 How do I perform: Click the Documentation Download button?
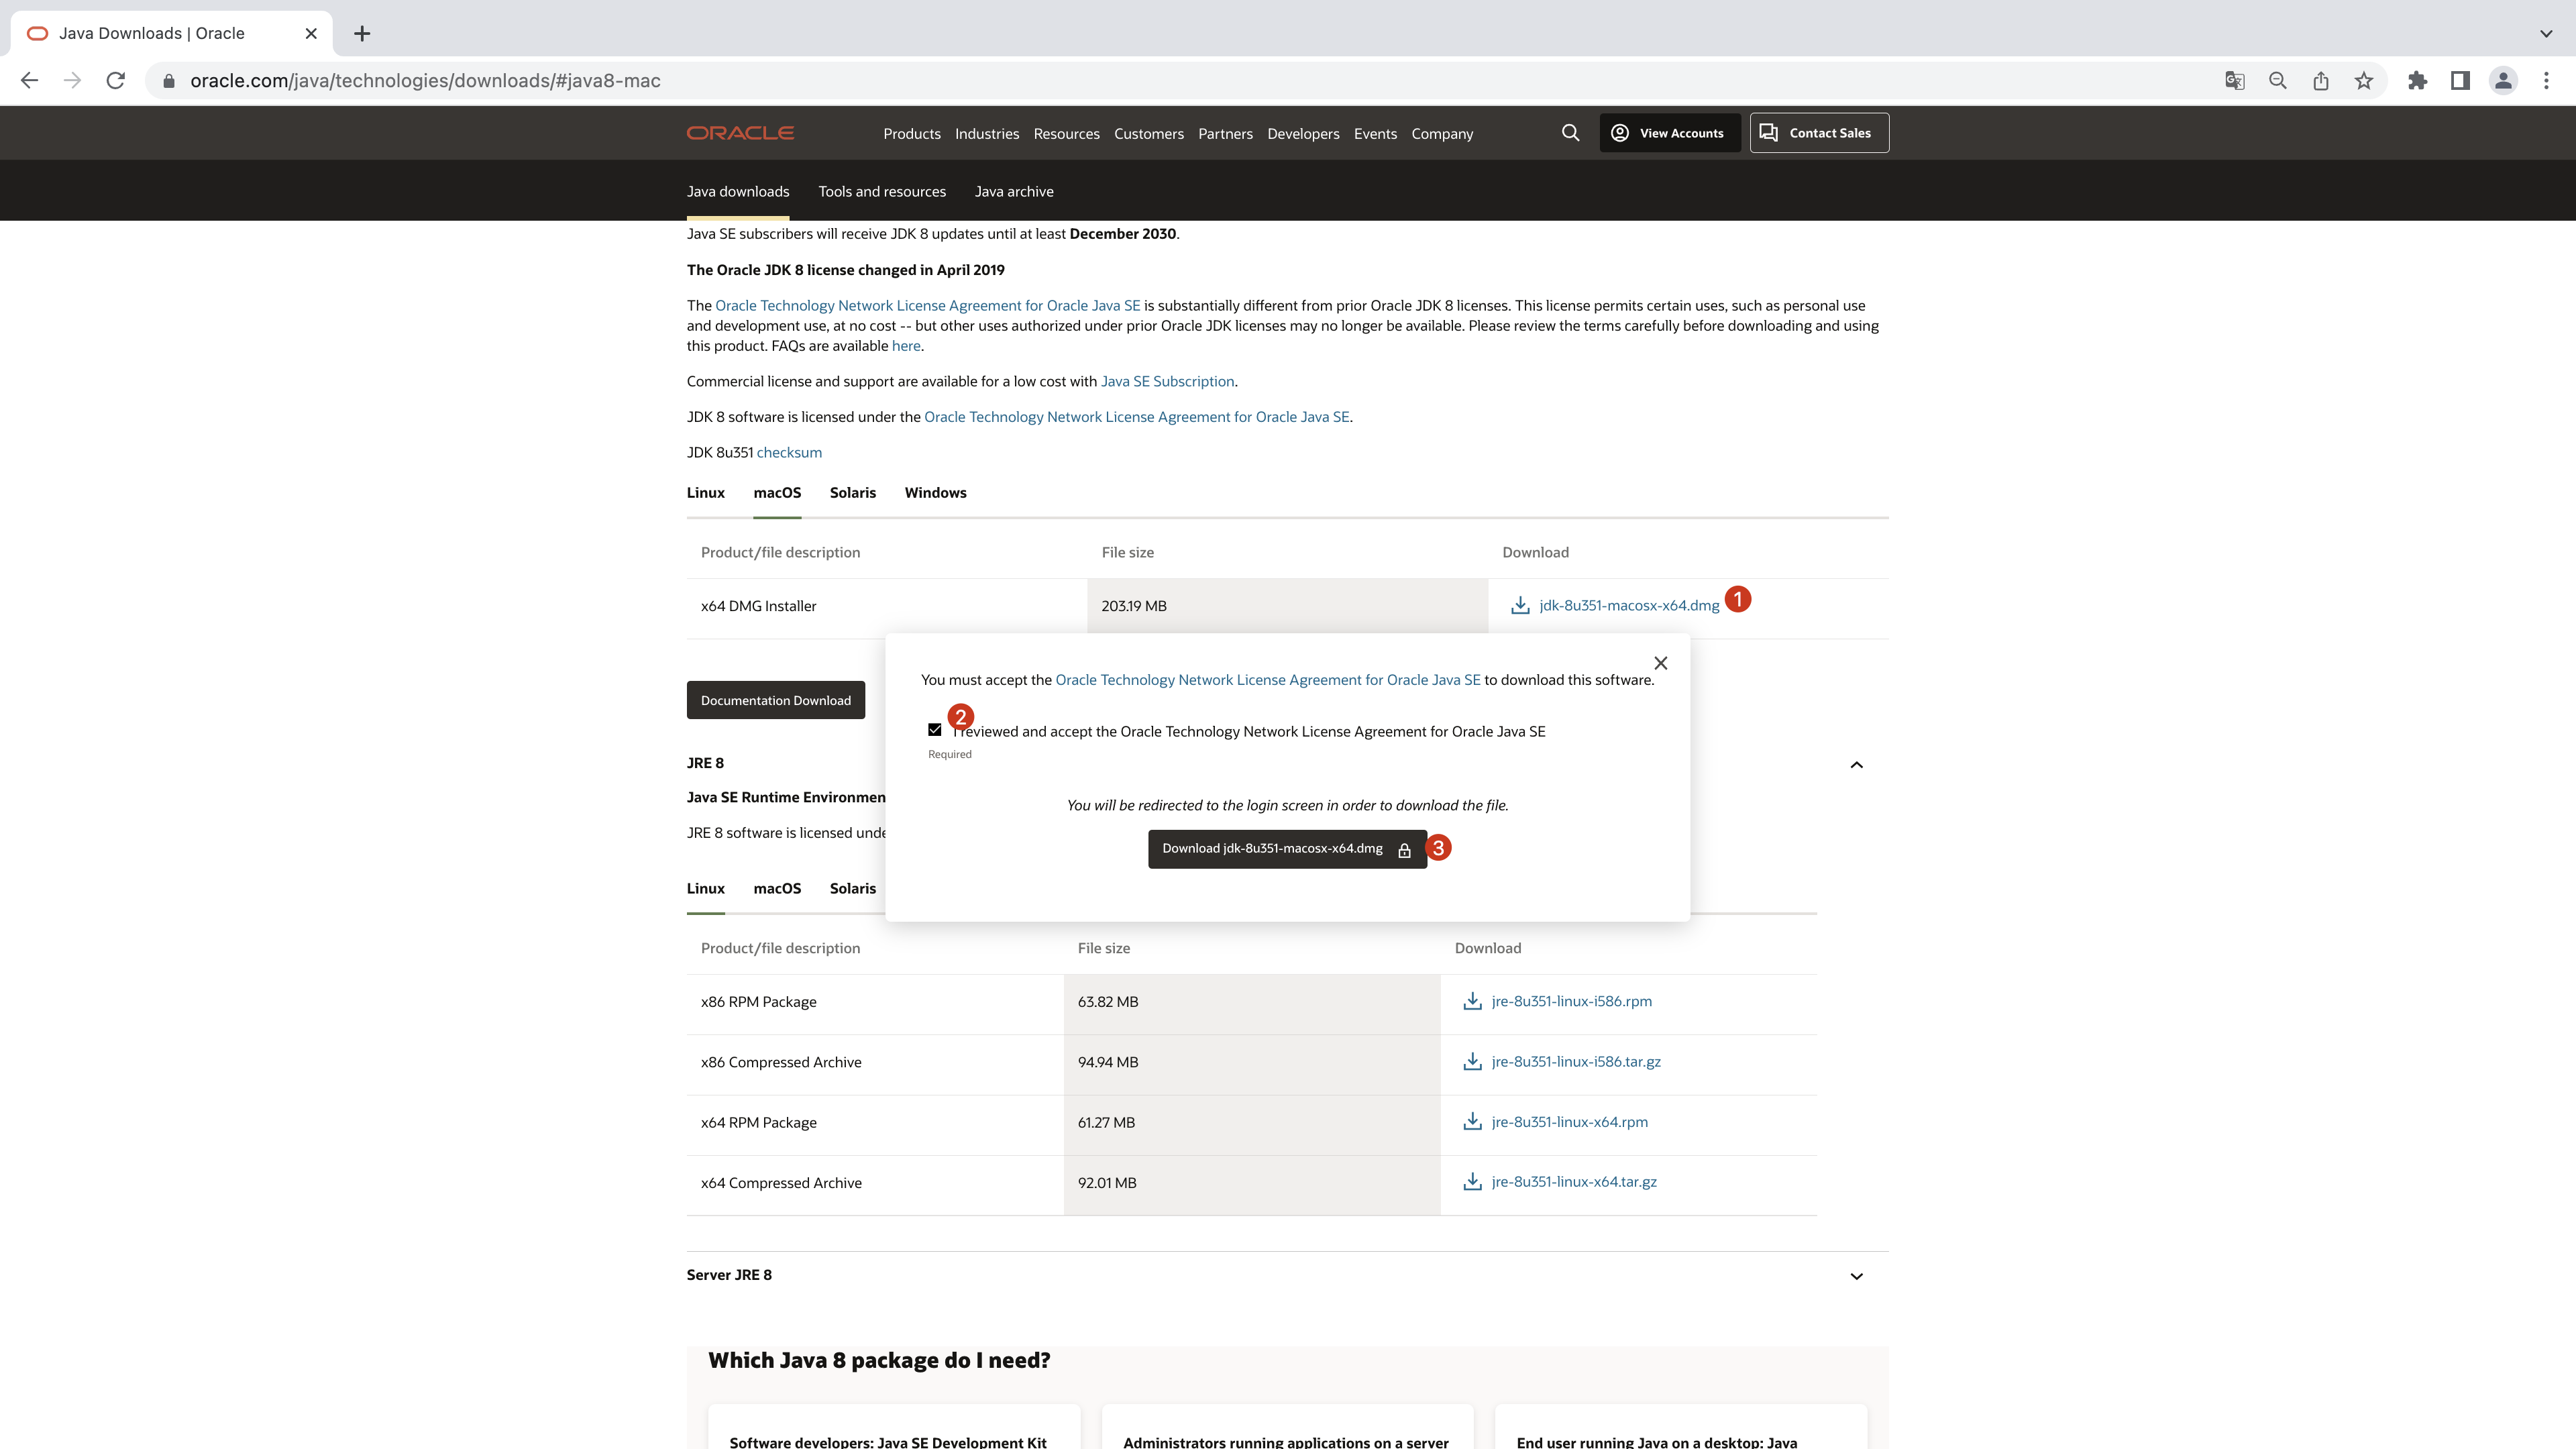pos(775,699)
